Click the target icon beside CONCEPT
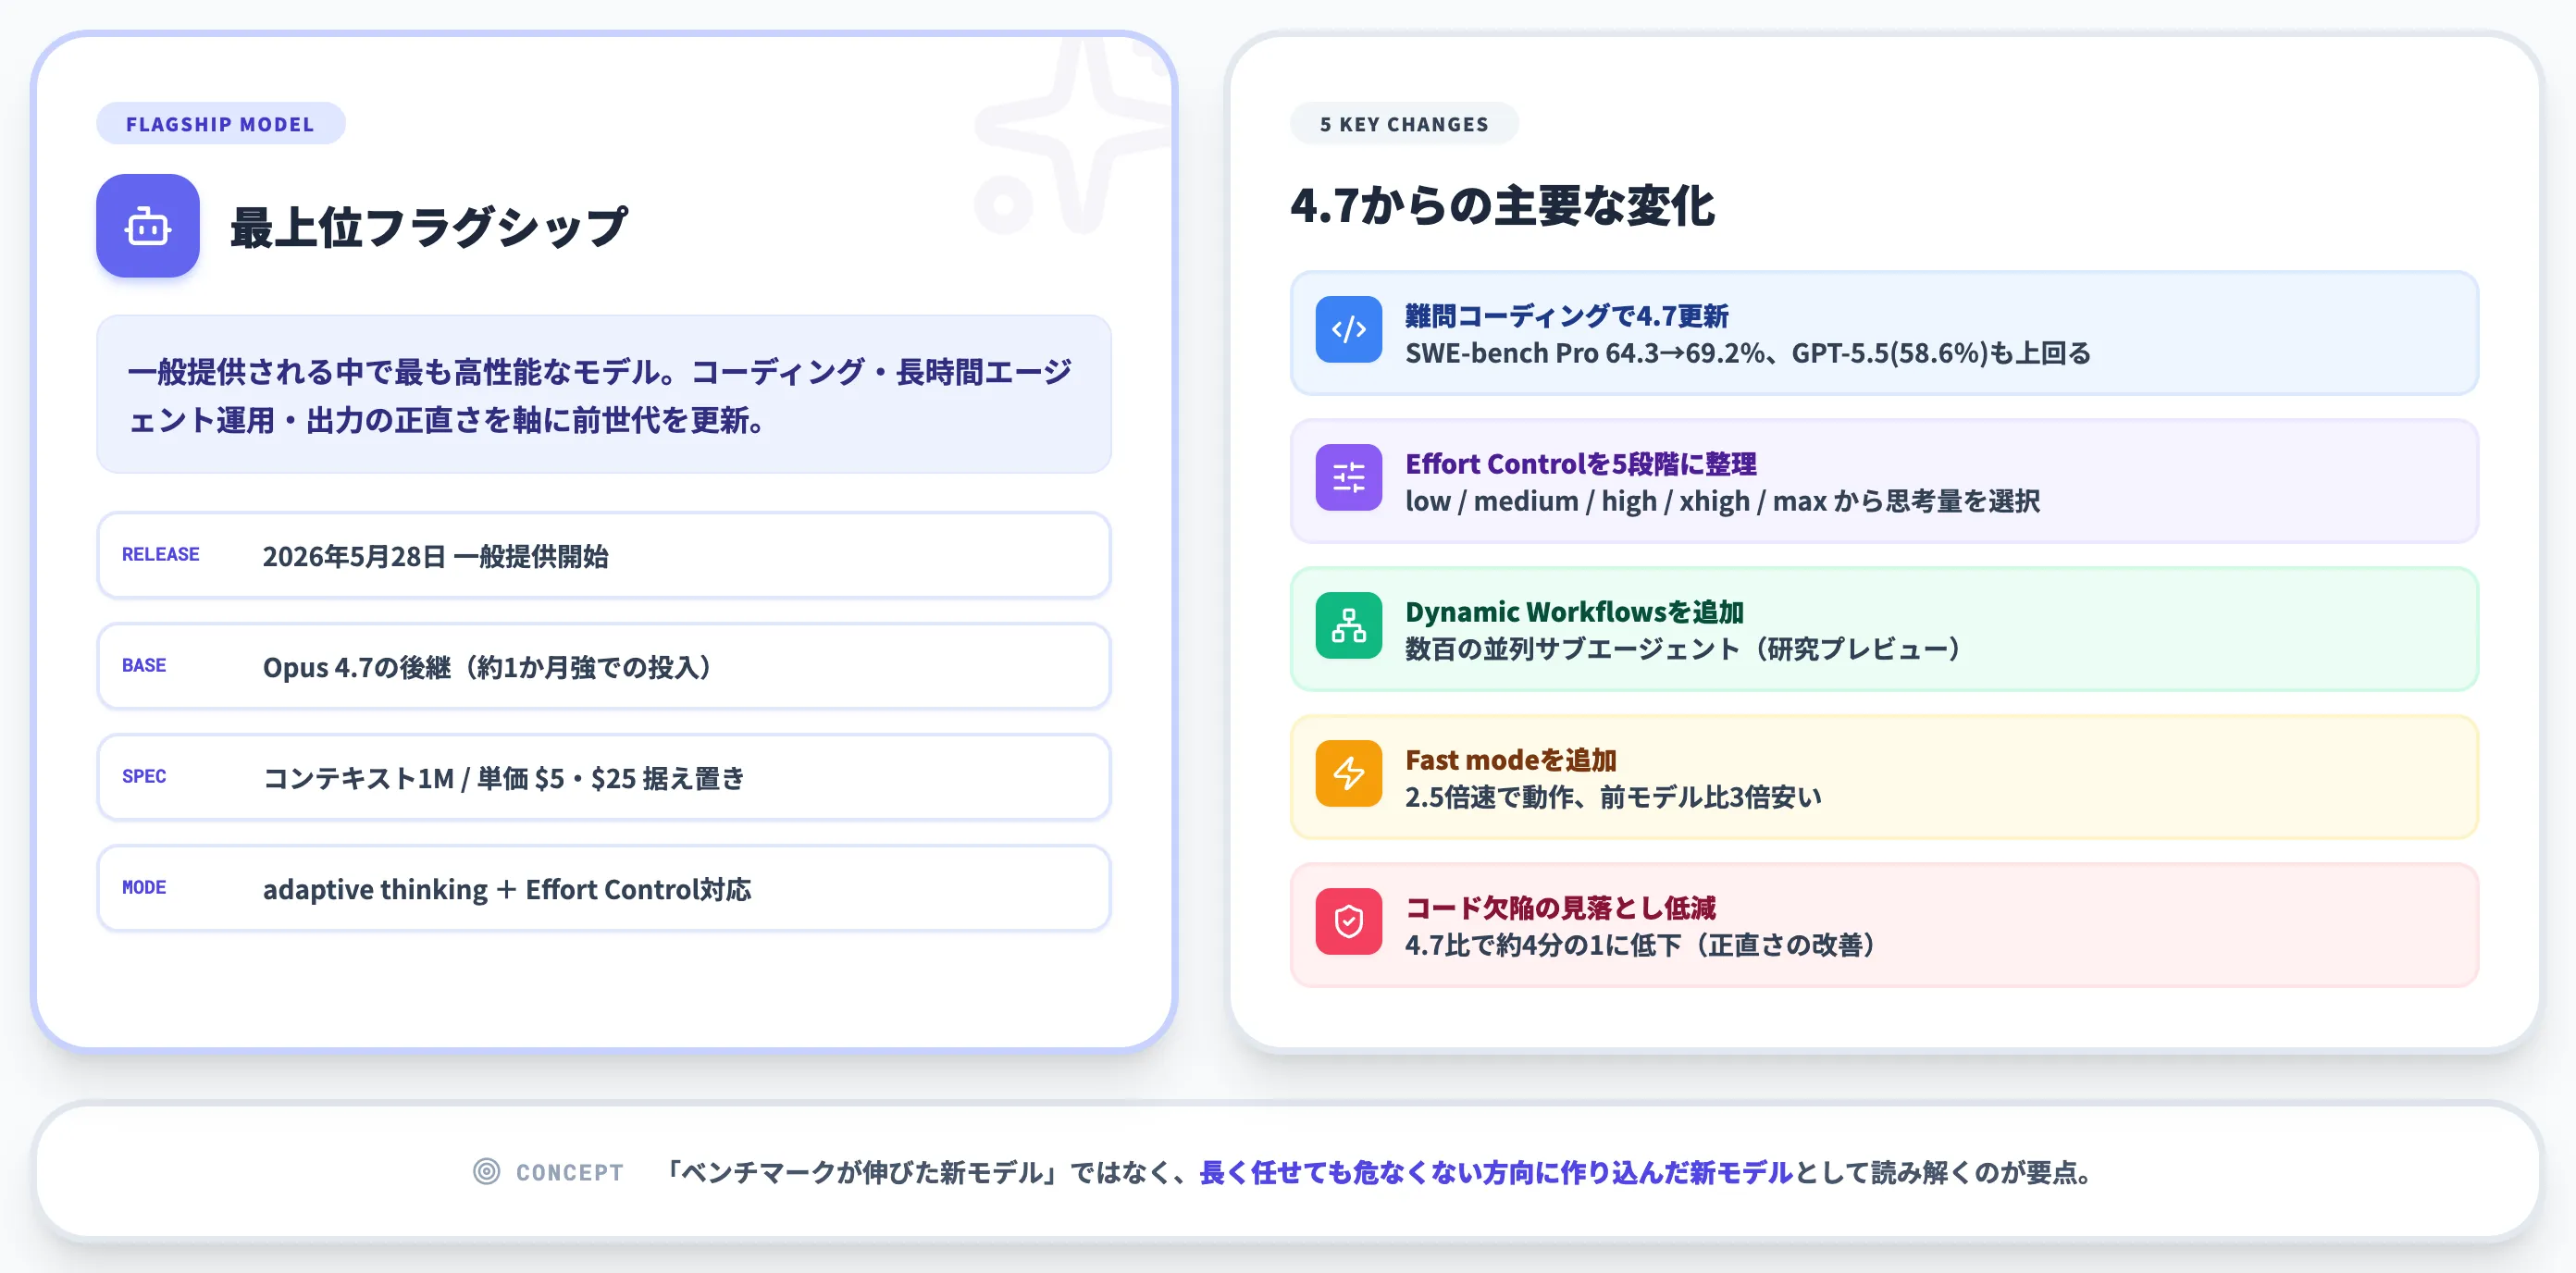Image resolution: width=2576 pixels, height=1273 pixels. (486, 1171)
